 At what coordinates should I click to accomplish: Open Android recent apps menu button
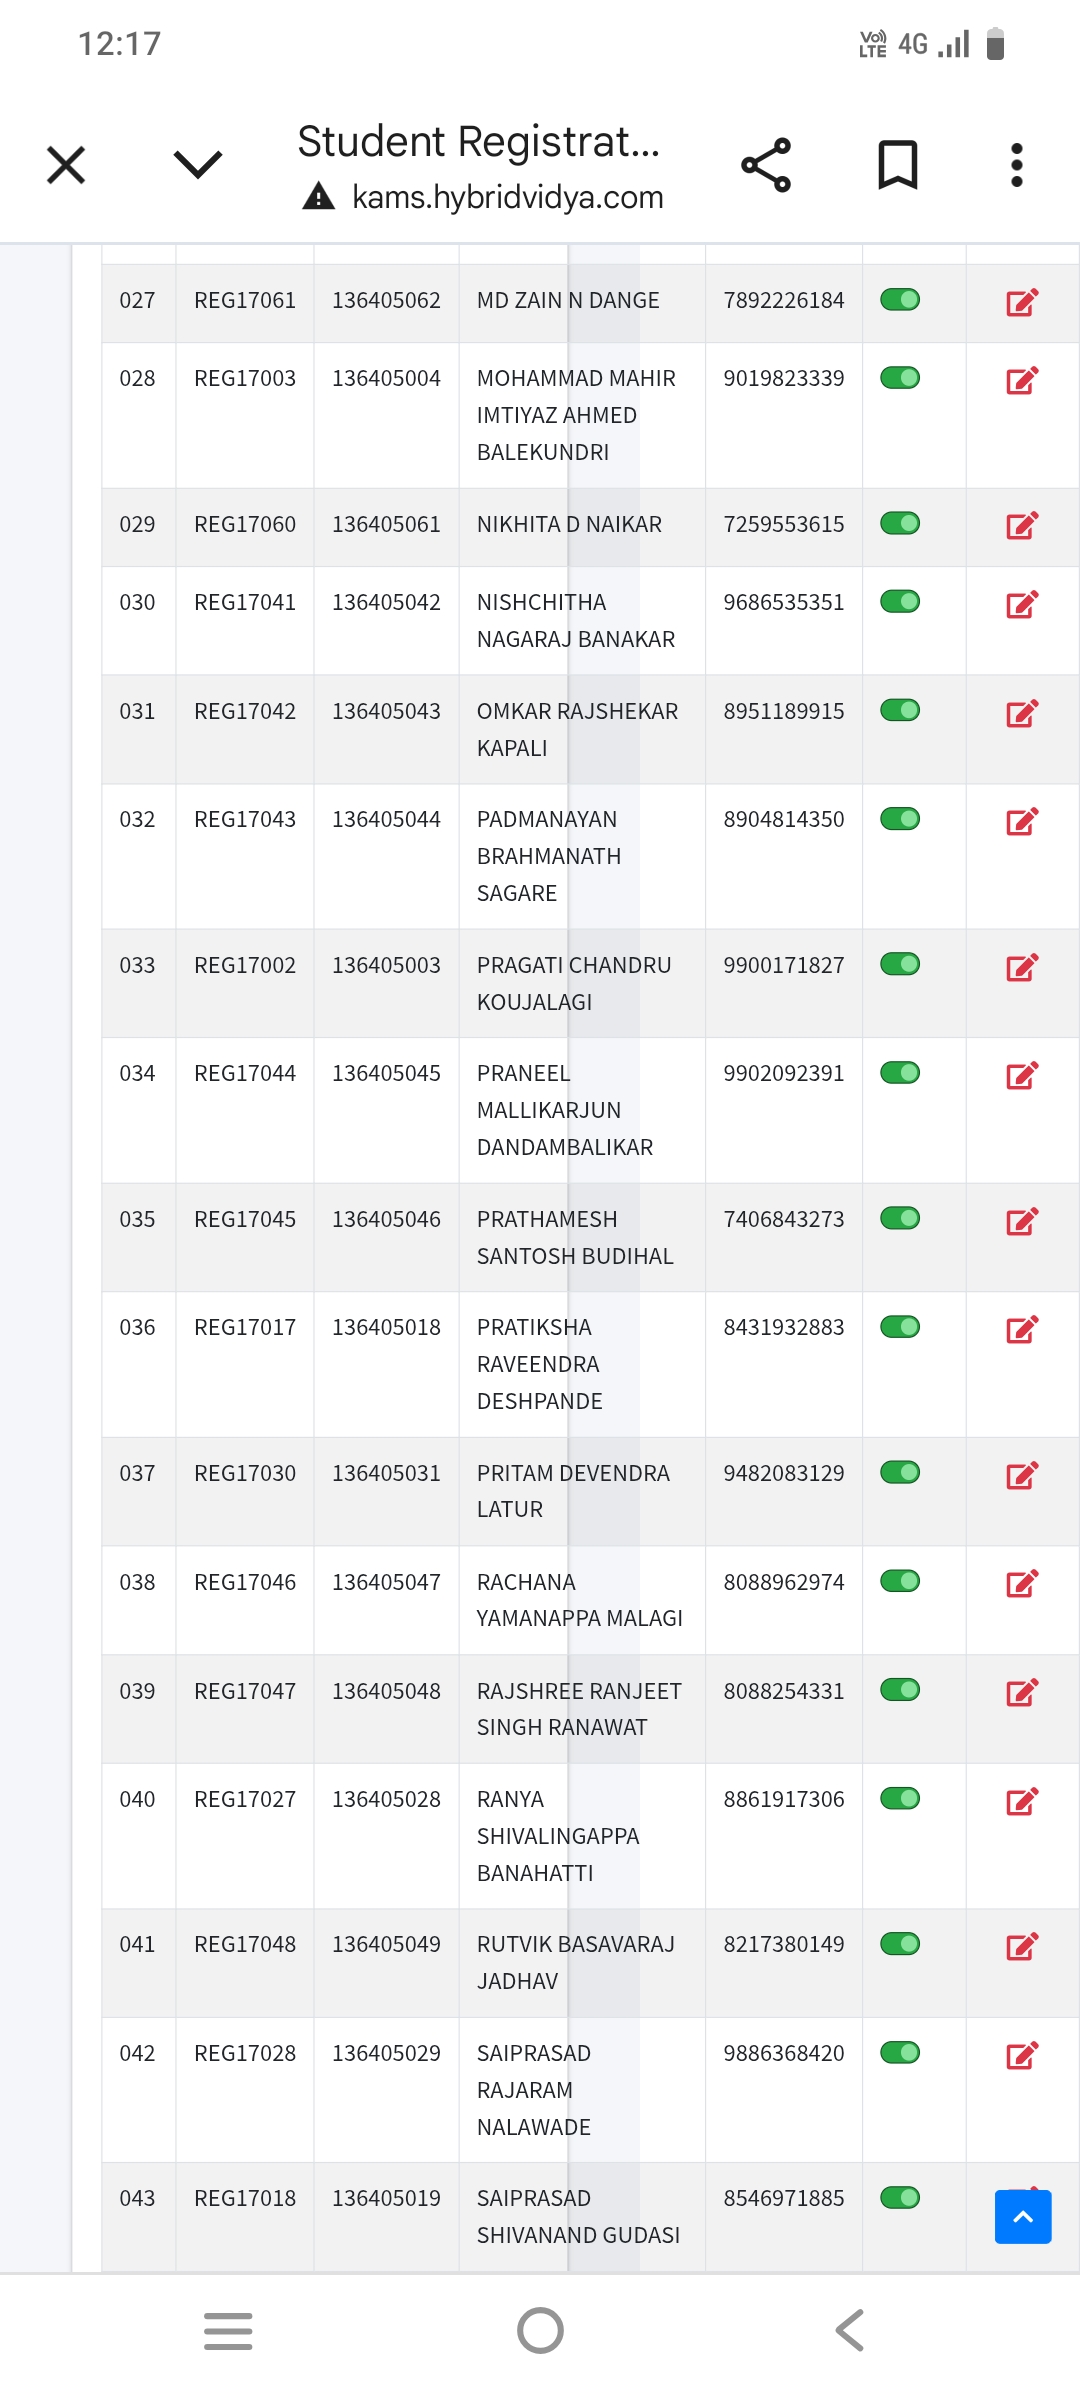tap(228, 2330)
